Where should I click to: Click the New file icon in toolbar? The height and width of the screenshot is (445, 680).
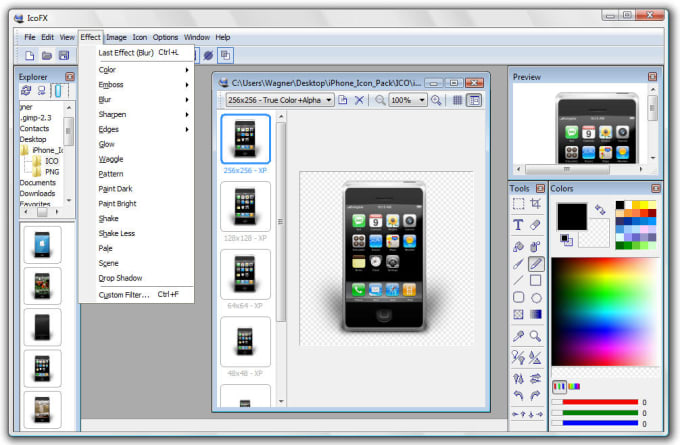(29, 56)
